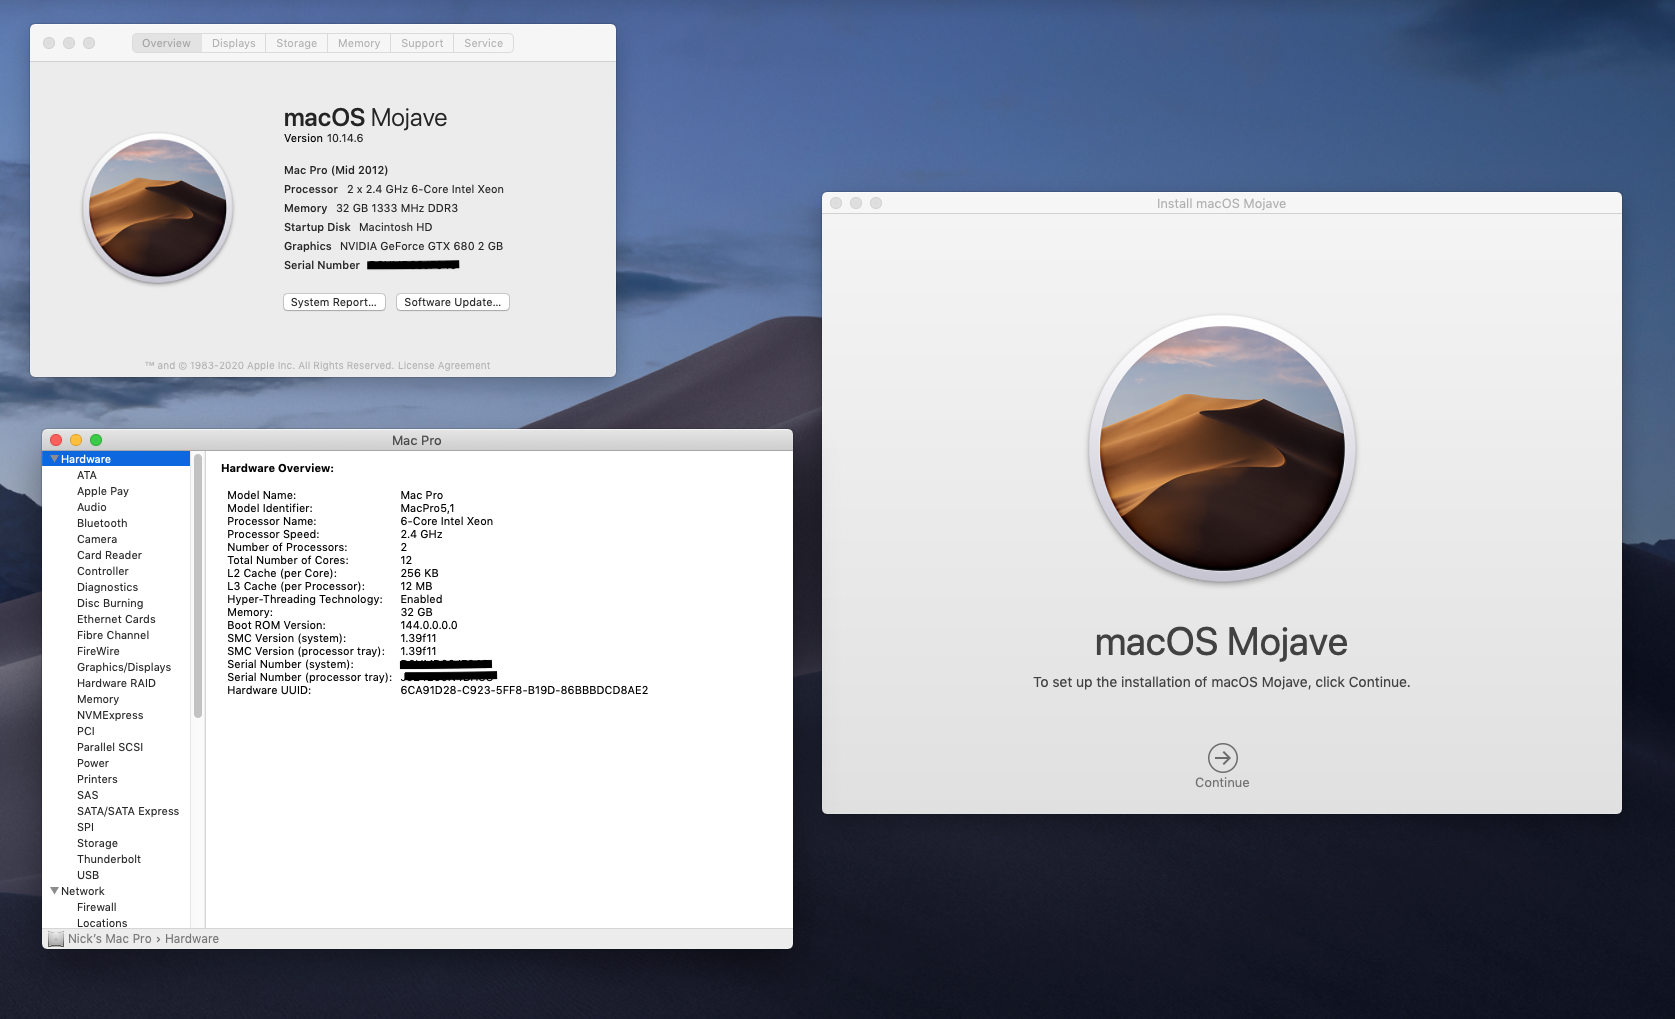Select Ethernet Cards in the sidebar
The image size is (1675, 1019).
[116, 619]
